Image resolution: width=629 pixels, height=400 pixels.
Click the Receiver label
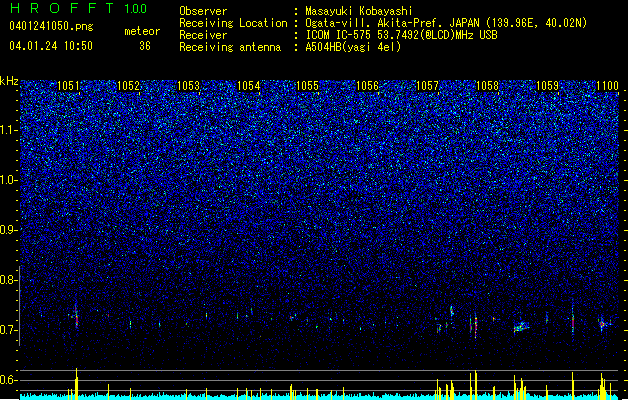(203, 35)
